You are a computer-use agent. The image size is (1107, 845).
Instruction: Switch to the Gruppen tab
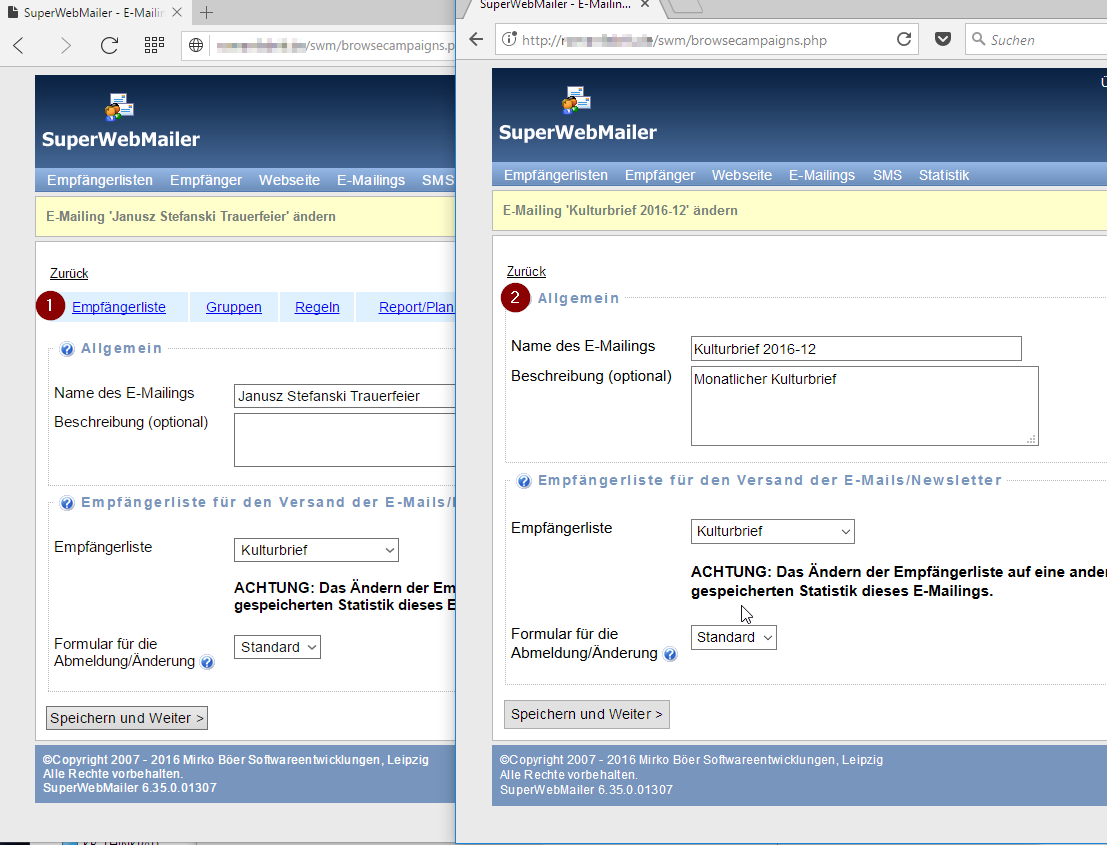coord(233,307)
